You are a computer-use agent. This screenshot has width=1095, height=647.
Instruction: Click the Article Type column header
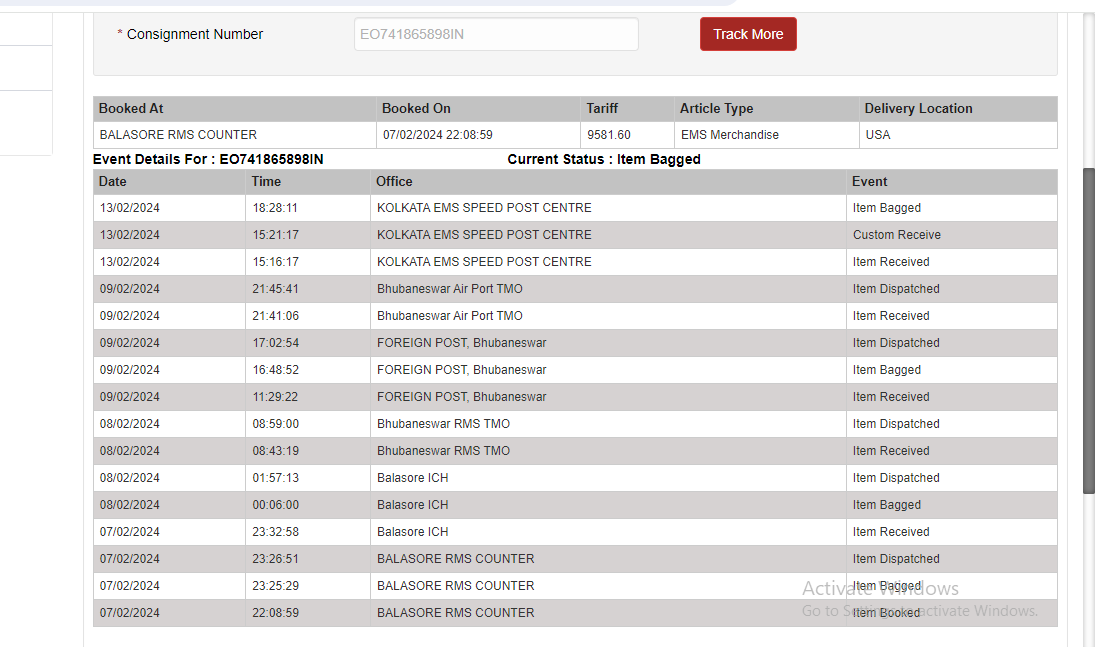tap(767, 108)
